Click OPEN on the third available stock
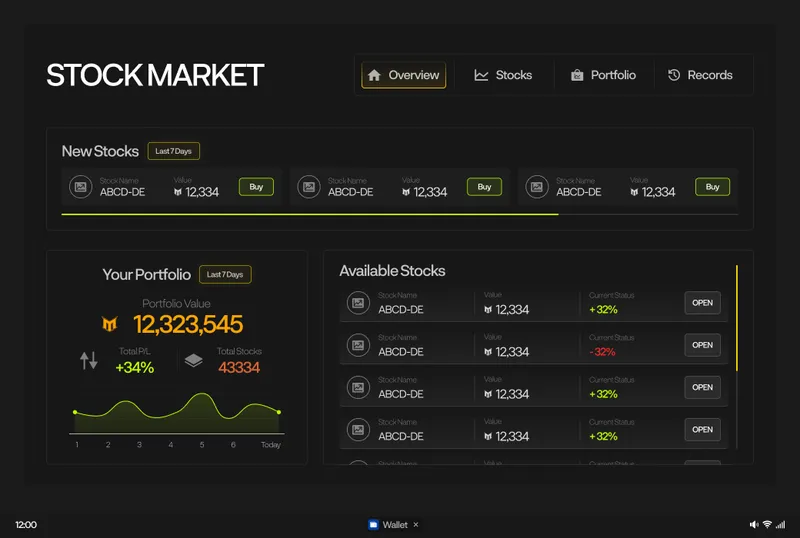Viewport: 800px width, 538px height. pyautogui.click(x=703, y=387)
